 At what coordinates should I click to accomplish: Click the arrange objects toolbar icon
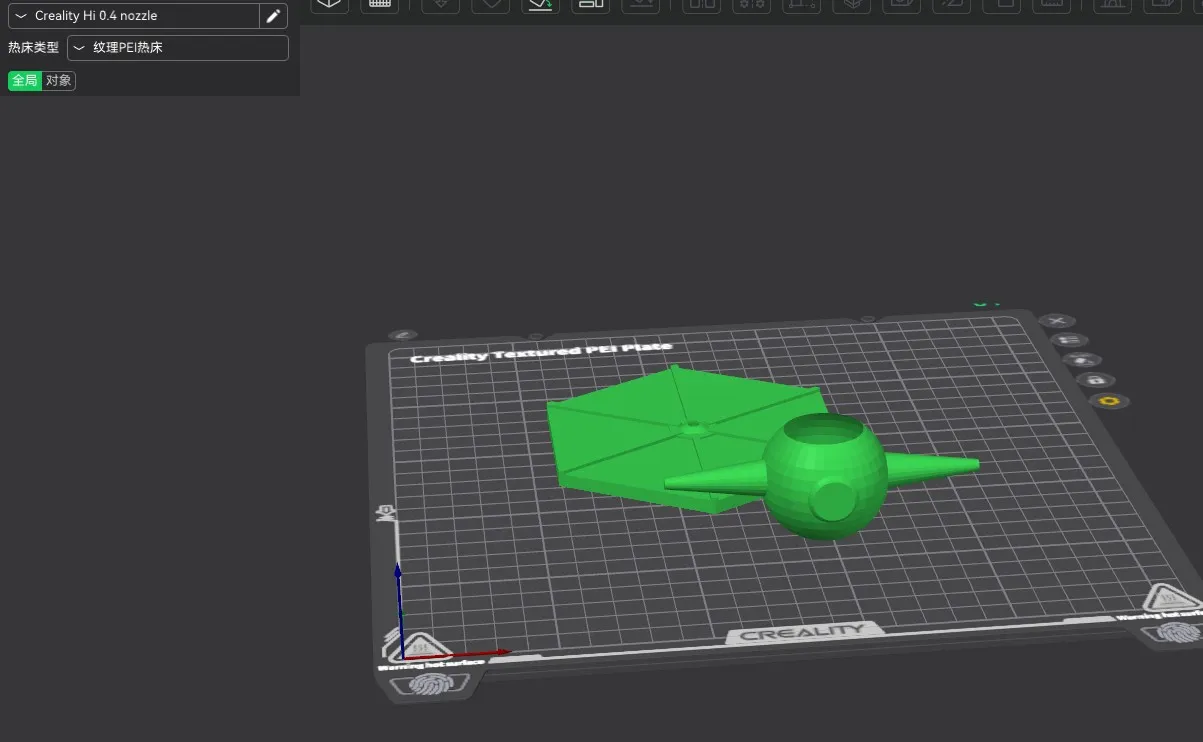(591, 4)
